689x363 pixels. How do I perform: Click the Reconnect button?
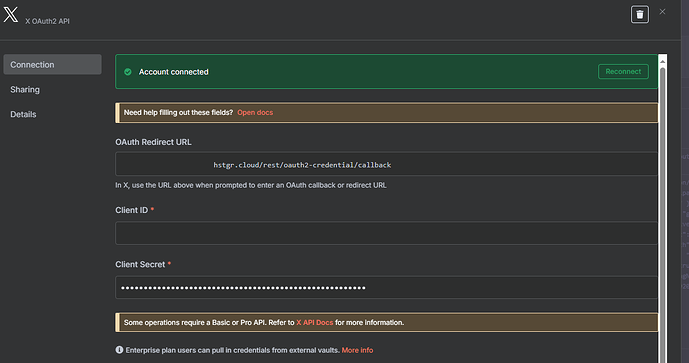(623, 72)
